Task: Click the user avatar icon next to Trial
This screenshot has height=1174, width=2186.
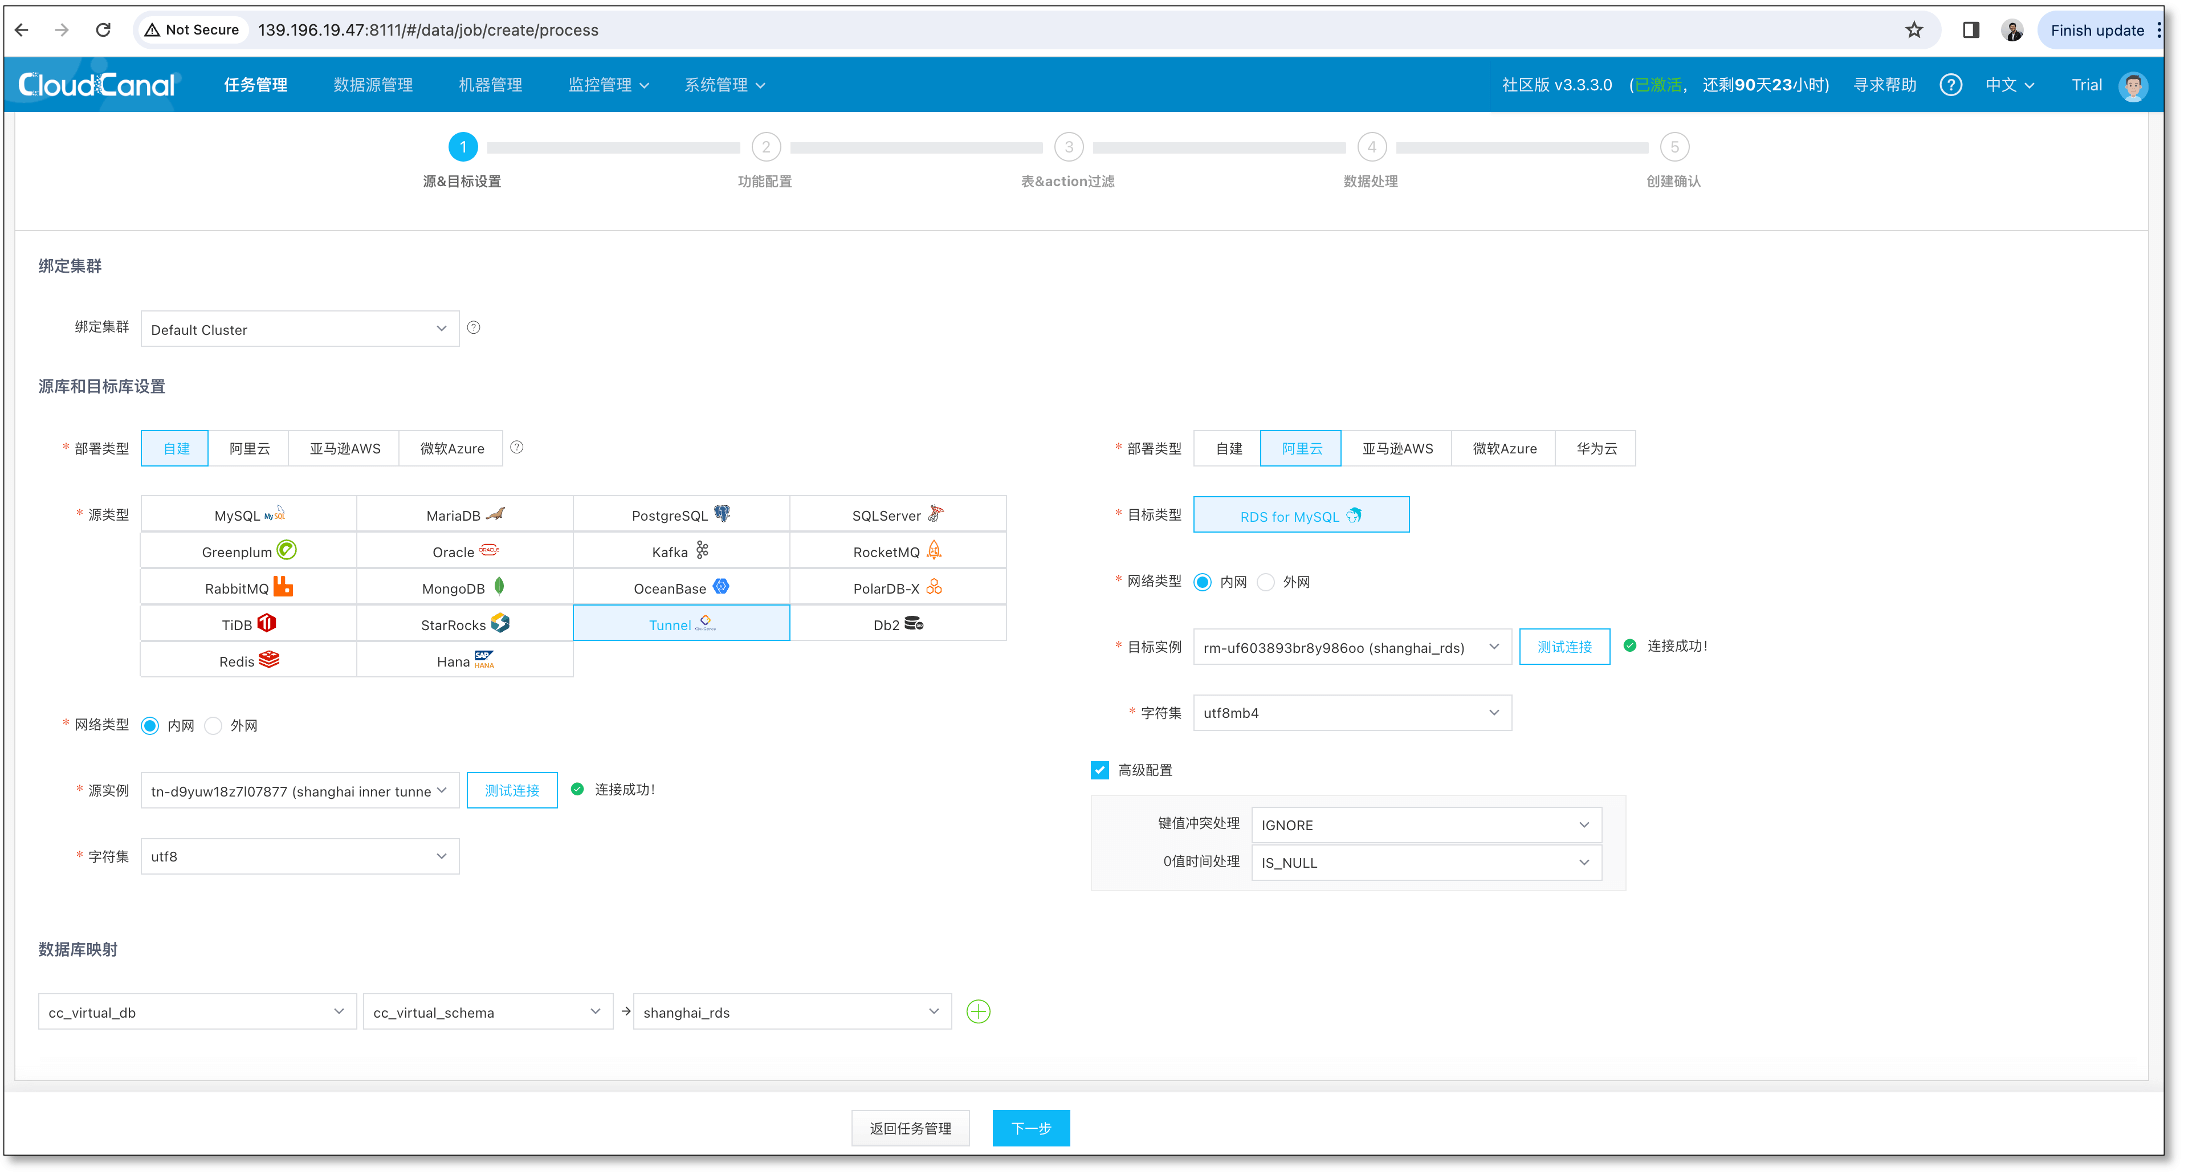Action: pos(2132,86)
